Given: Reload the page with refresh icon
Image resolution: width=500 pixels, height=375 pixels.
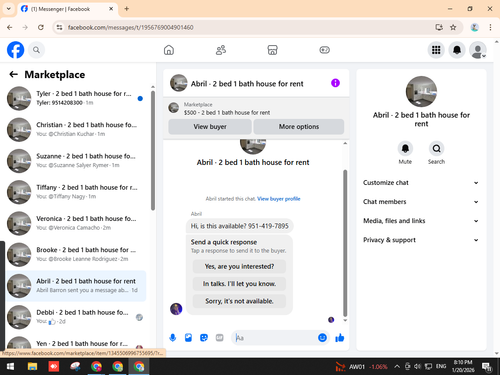Looking at the screenshot, I should click(x=41, y=27).
